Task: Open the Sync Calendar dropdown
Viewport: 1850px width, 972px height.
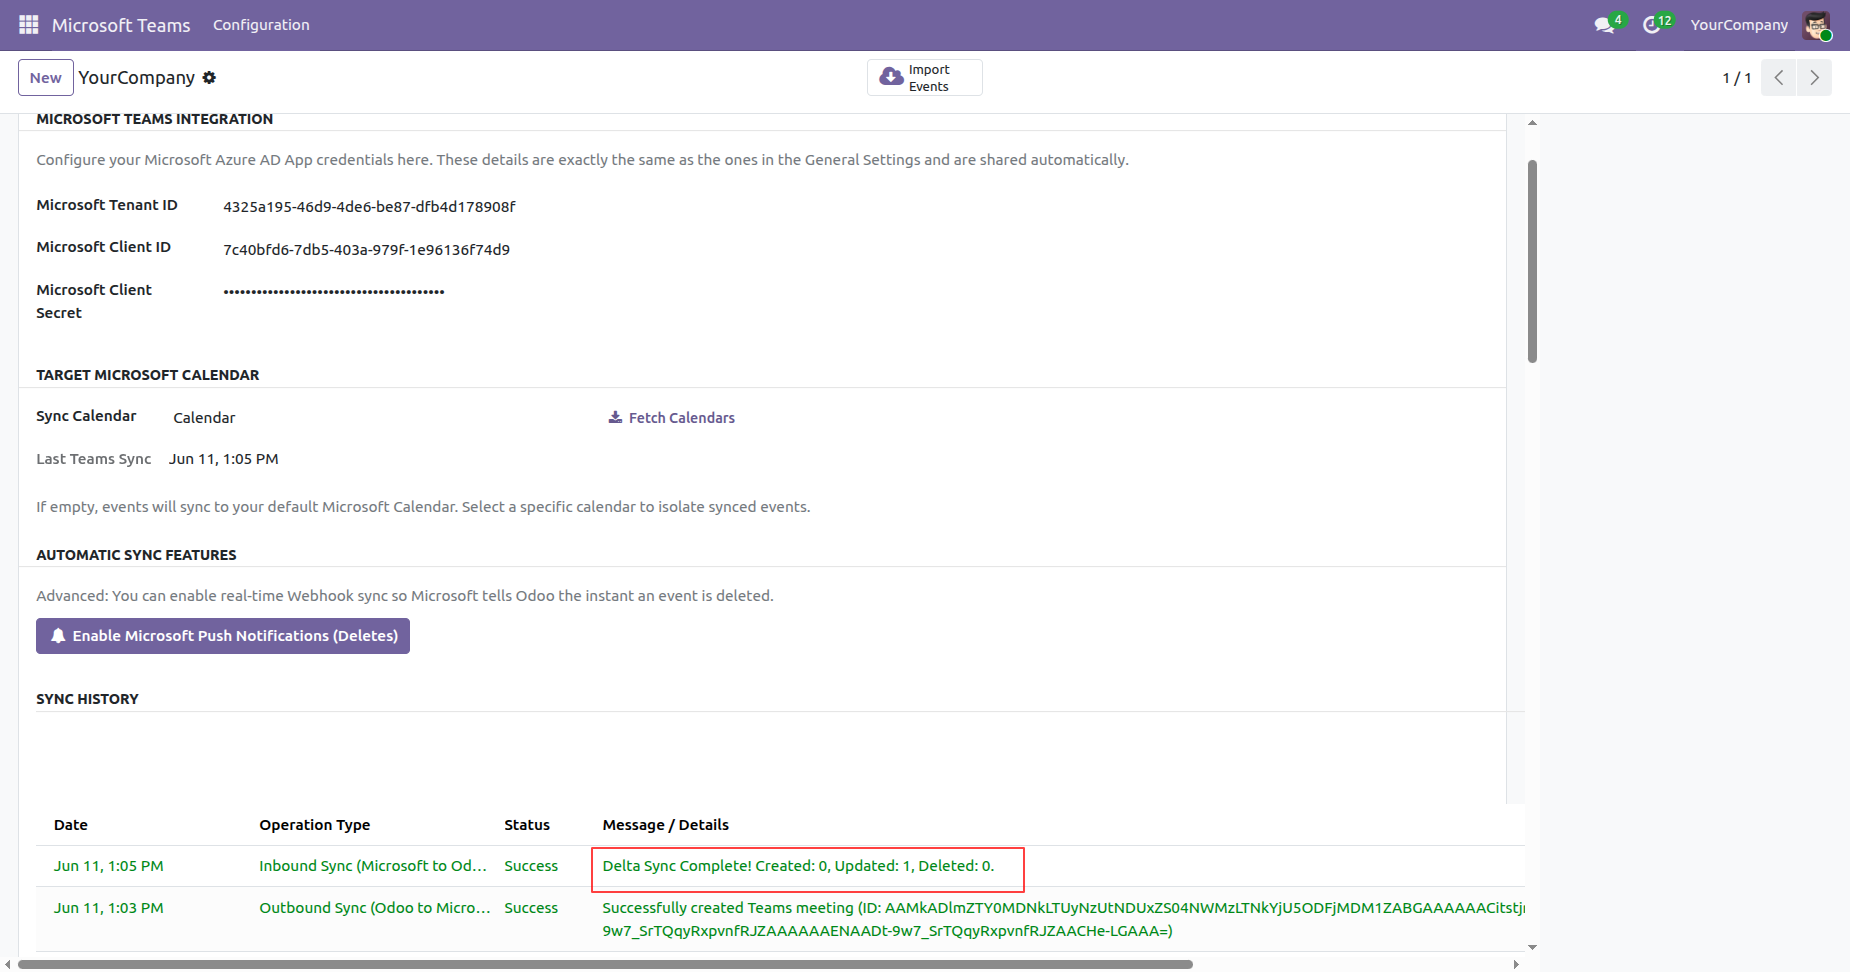Action: tap(204, 418)
